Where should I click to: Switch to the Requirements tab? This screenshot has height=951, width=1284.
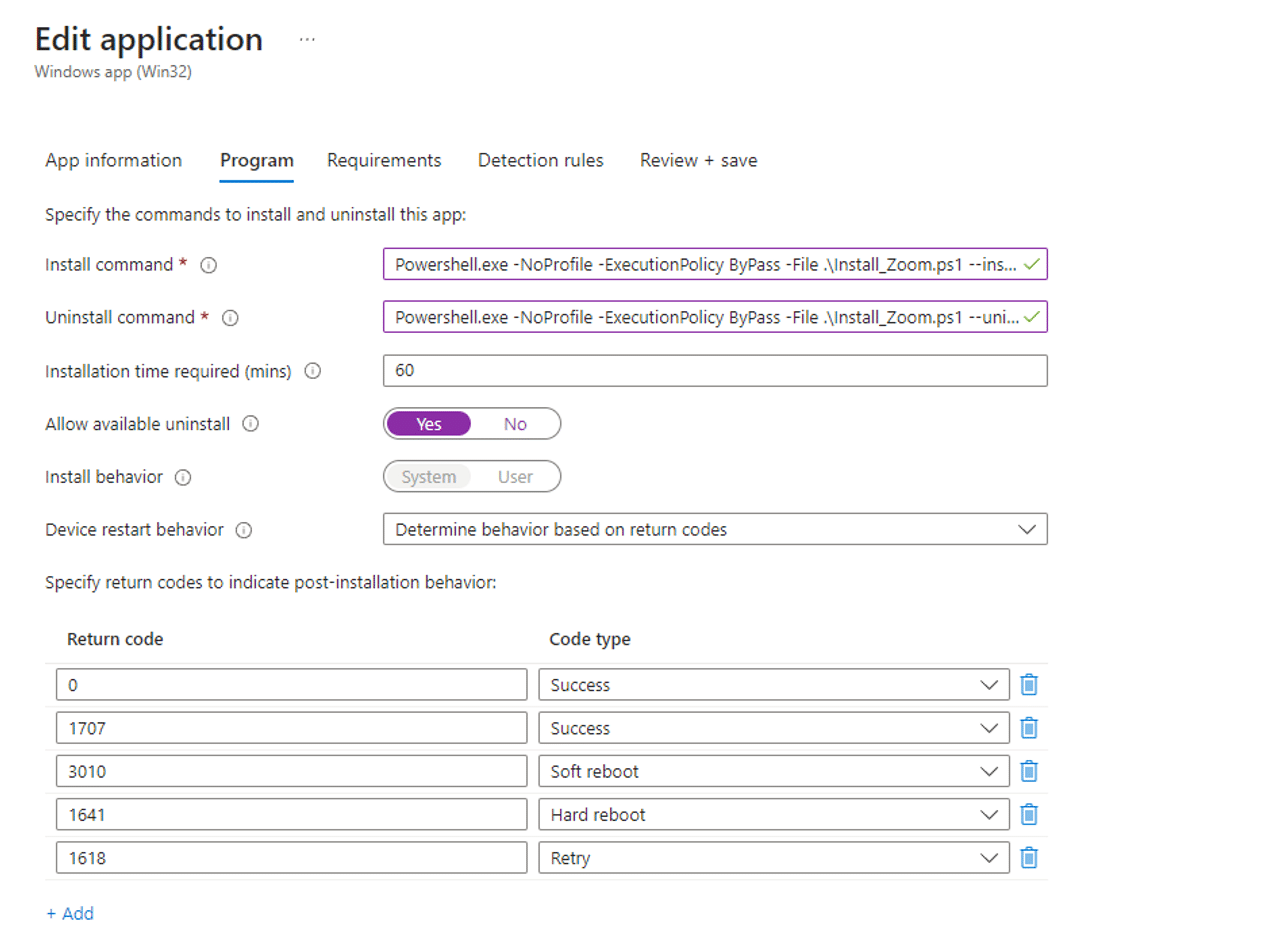point(384,160)
